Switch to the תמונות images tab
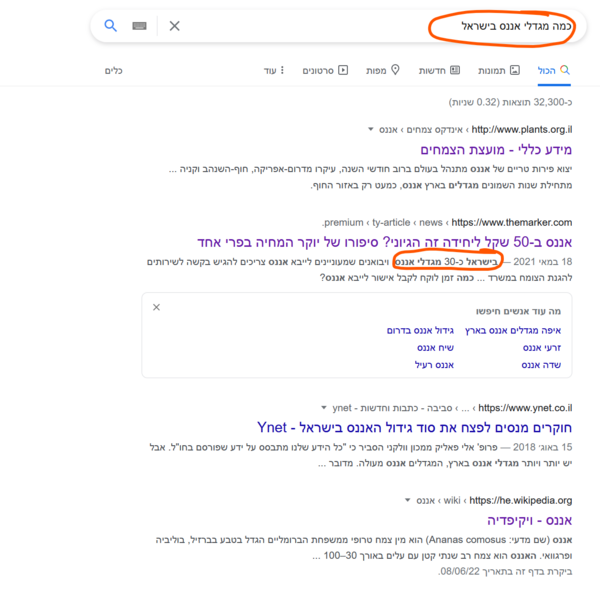Viewport: 600px width, 600px height. [x=499, y=70]
